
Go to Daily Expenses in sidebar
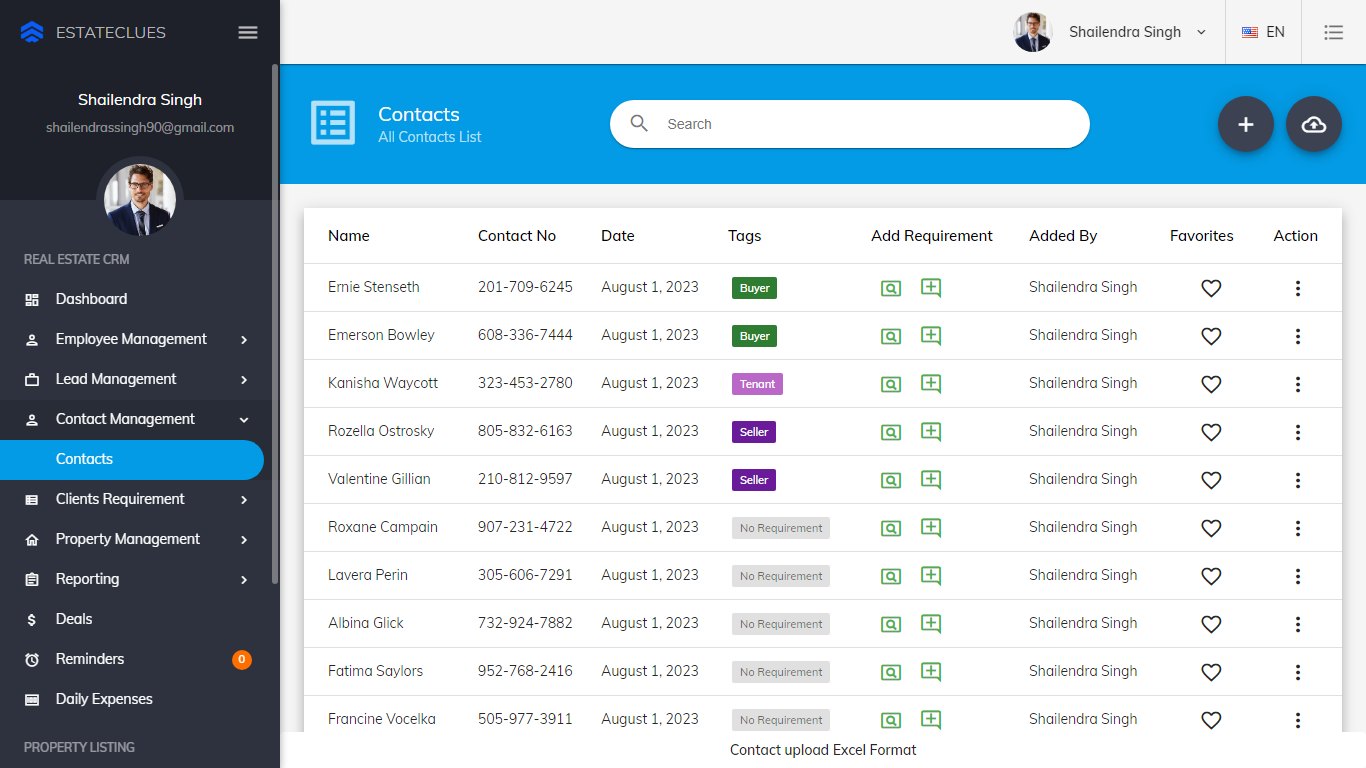click(x=104, y=699)
